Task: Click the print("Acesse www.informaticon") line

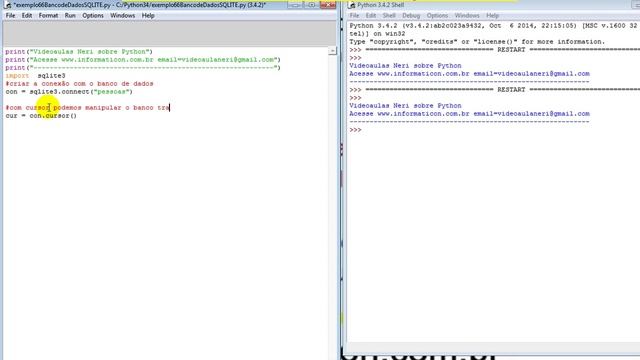Action: point(143,60)
